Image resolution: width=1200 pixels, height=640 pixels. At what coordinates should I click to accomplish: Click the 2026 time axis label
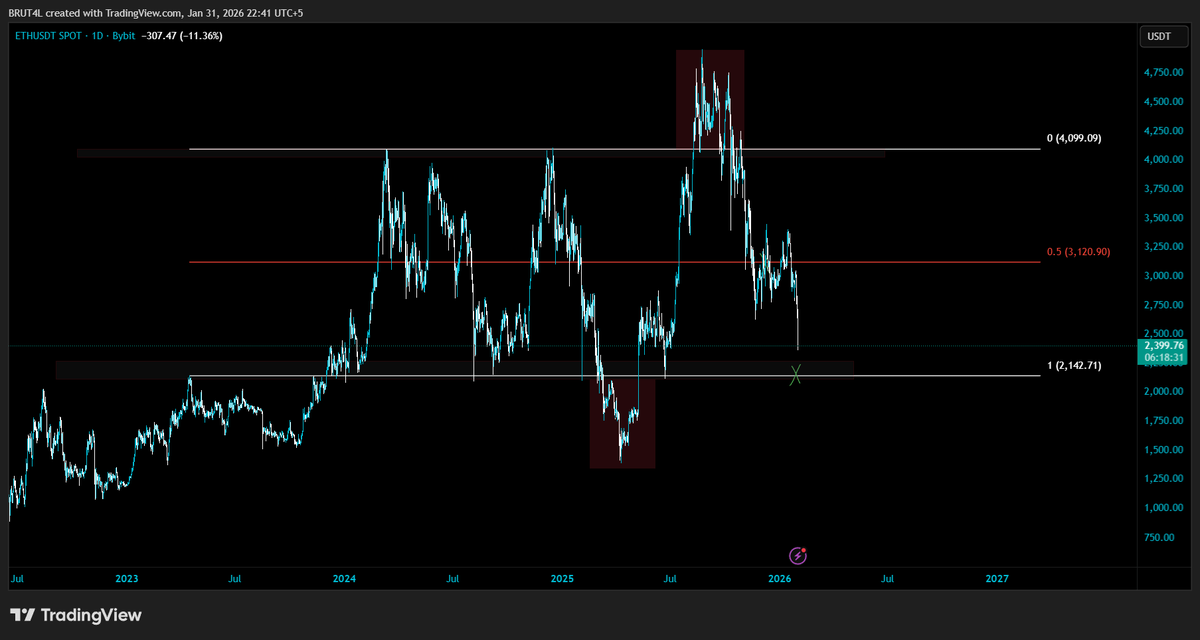coord(779,578)
